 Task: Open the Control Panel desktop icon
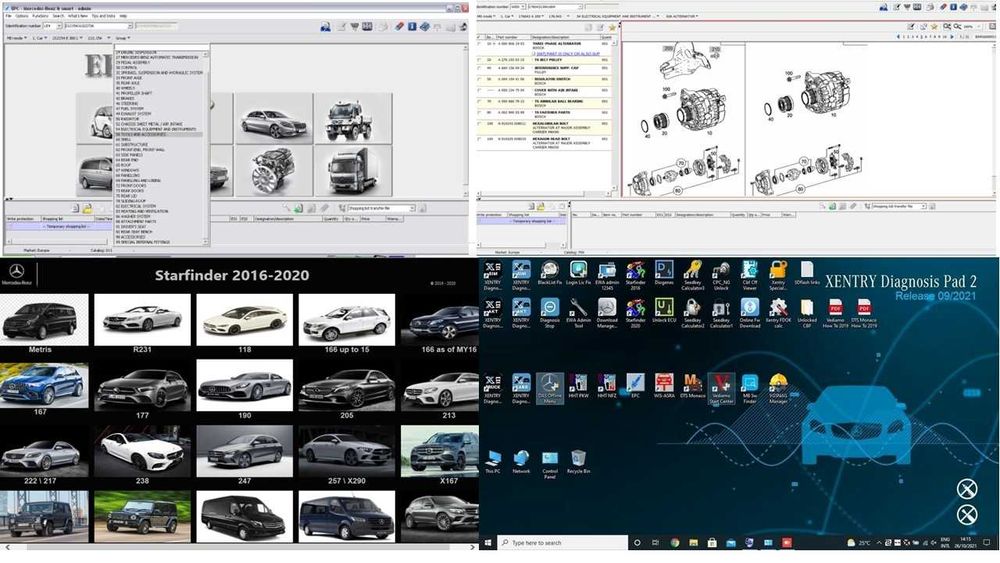tap(550, 465)
